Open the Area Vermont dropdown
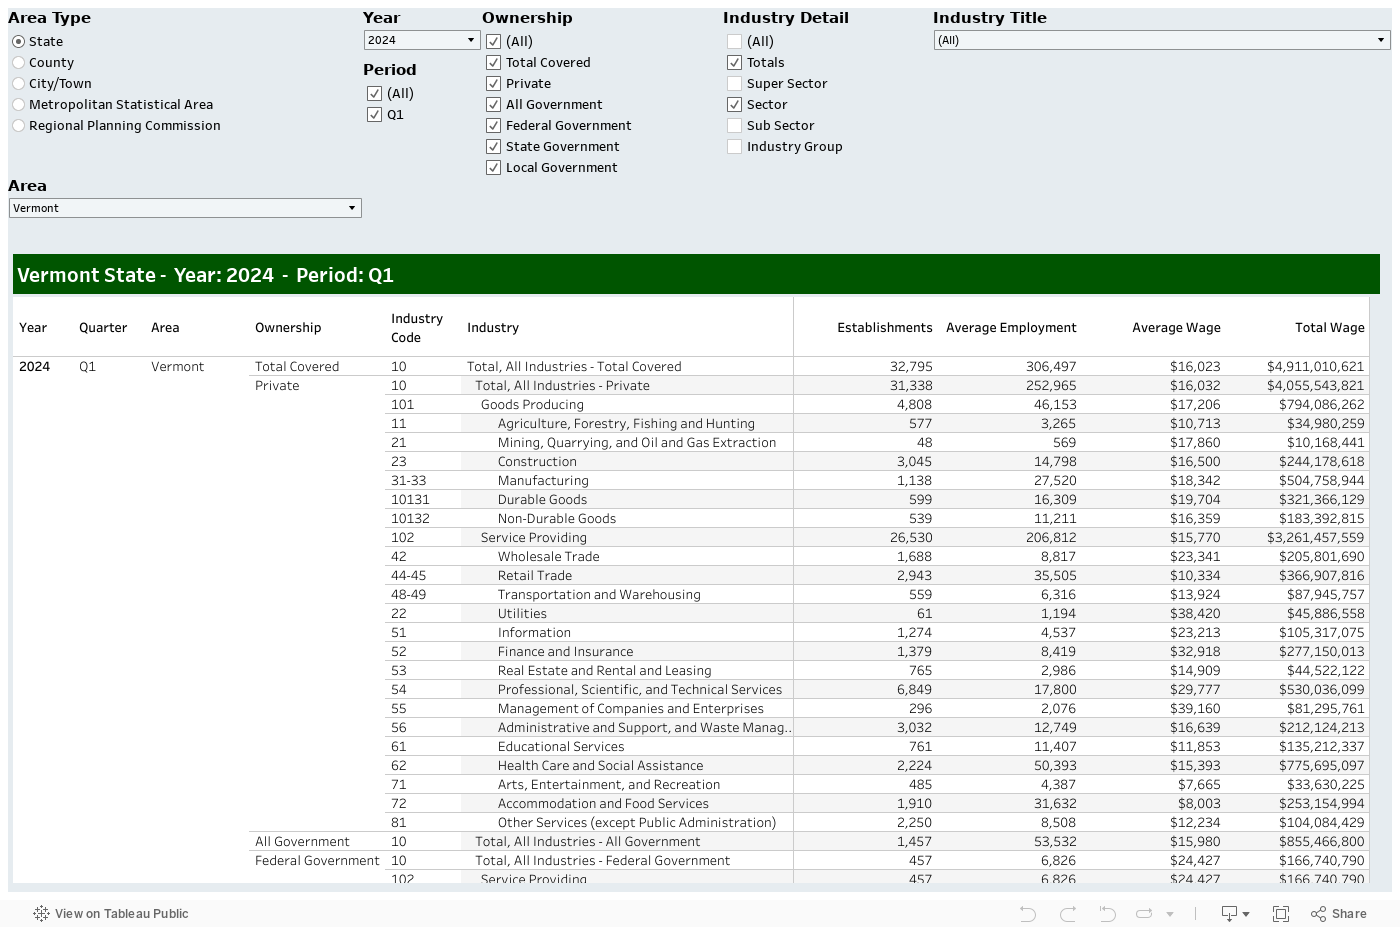Viewport: 1400px width, 927px height. click(185, 208)
